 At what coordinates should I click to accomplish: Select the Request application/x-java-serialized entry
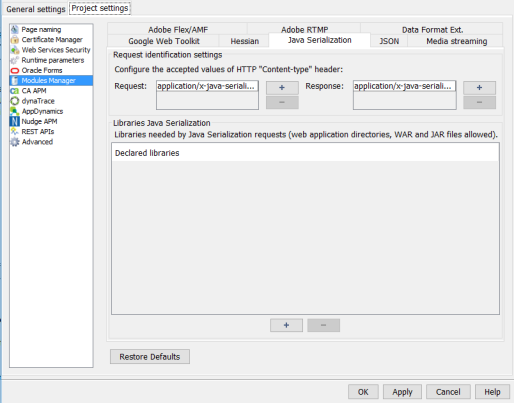(x=207, y=86)
